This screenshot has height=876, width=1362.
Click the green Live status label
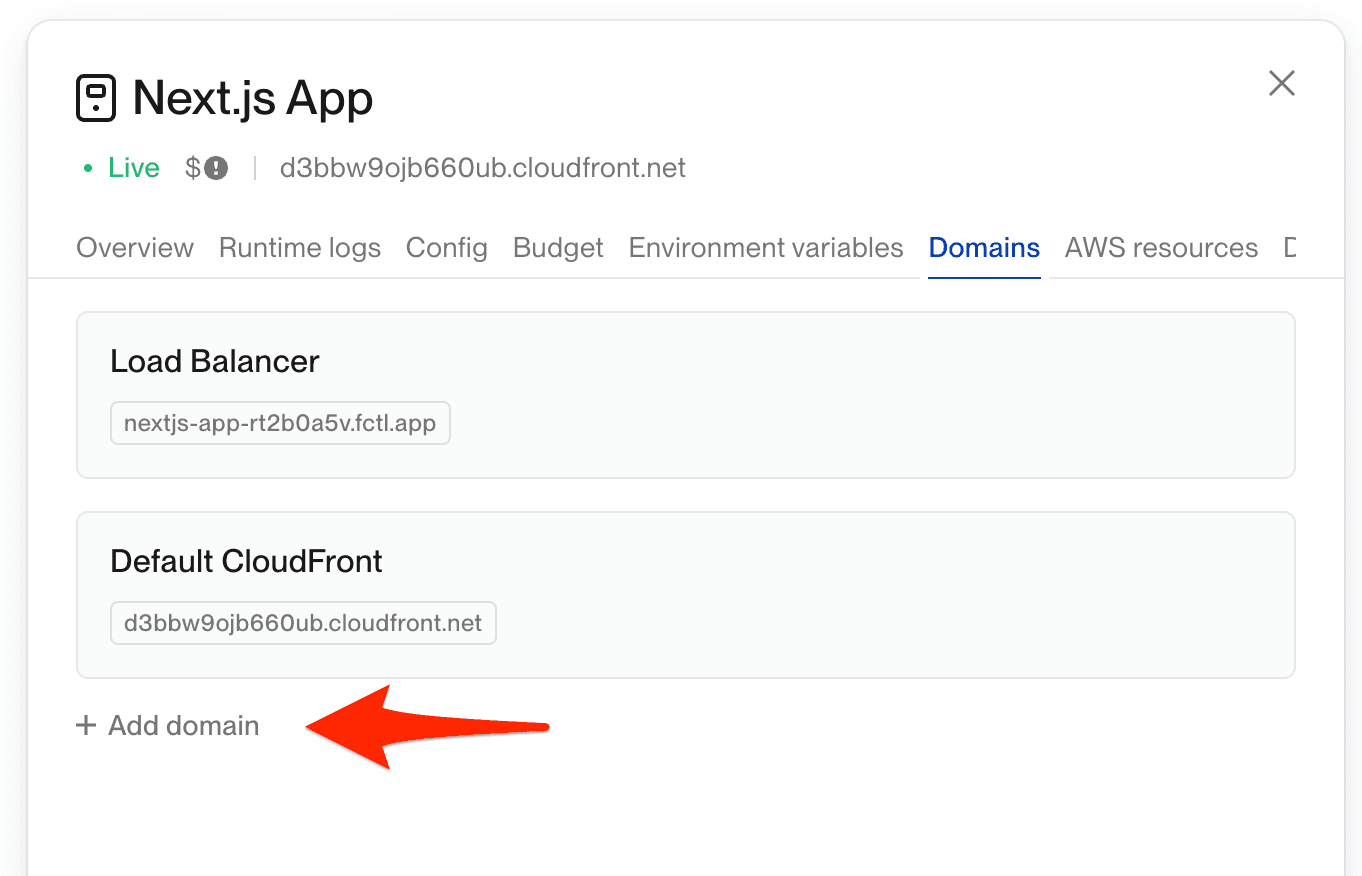click(x=134, y=168)
